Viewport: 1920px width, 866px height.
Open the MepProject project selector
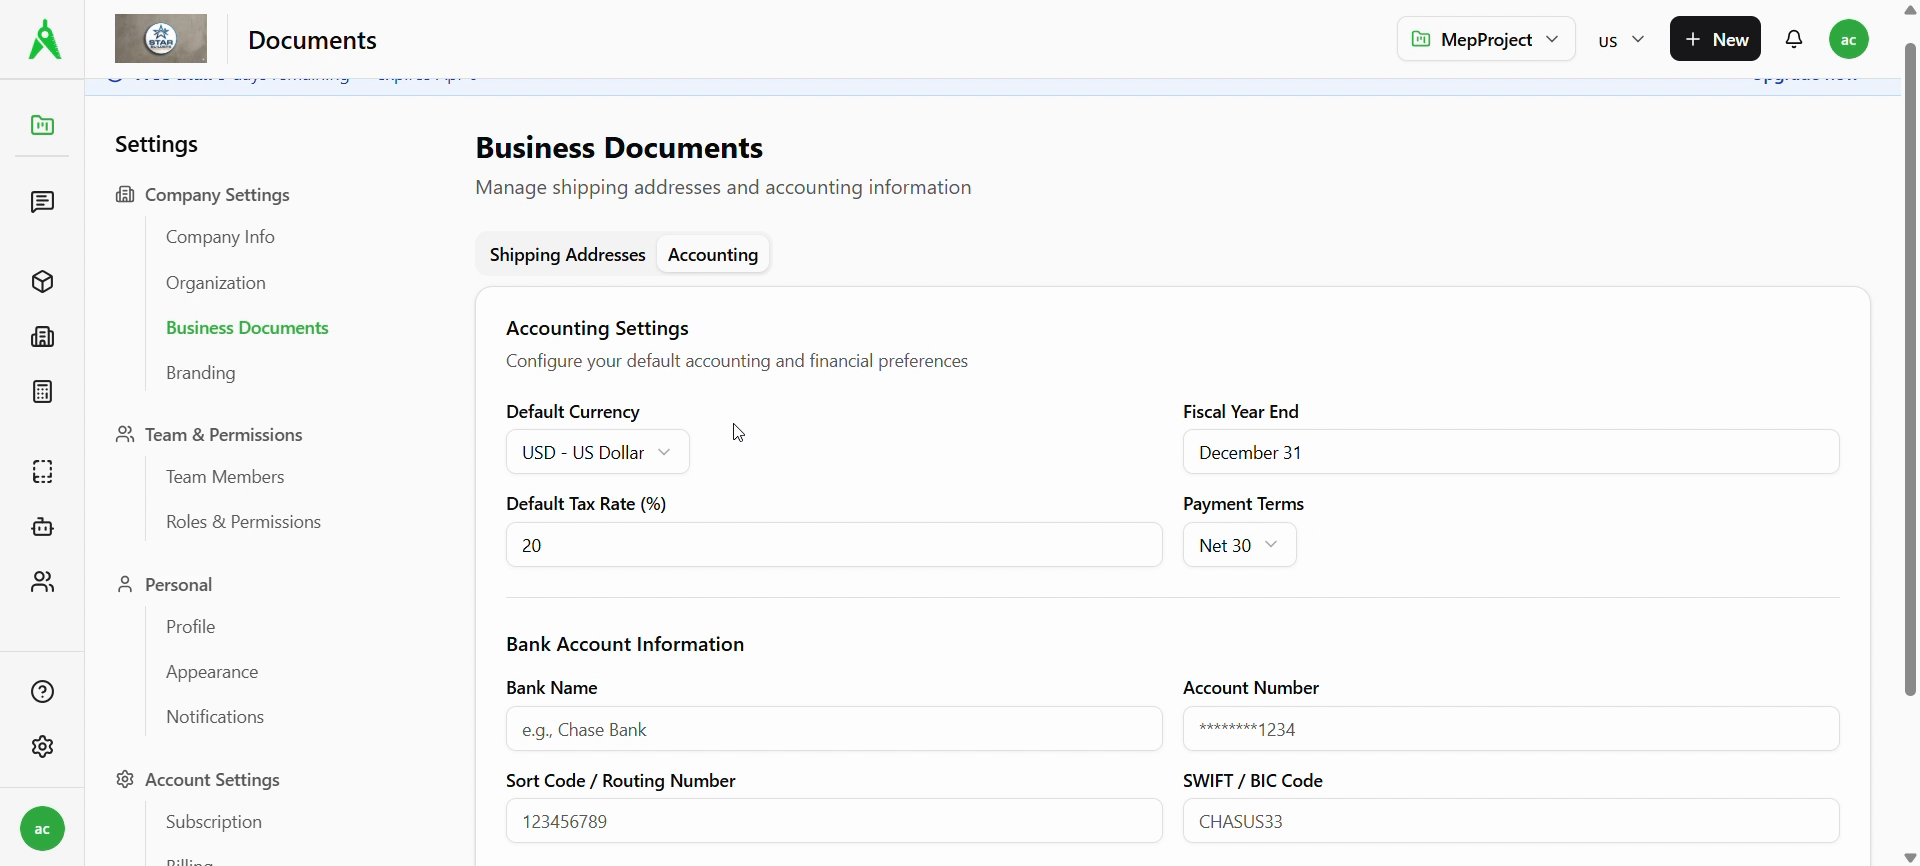[1485, 39]
